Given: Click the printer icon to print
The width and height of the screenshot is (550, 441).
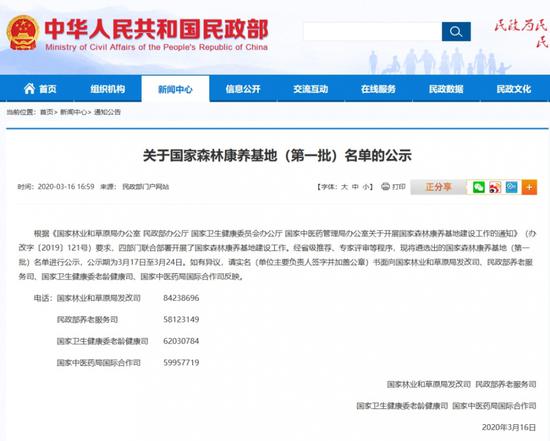Looking at the screenshot, I should [x=385, y=187].
